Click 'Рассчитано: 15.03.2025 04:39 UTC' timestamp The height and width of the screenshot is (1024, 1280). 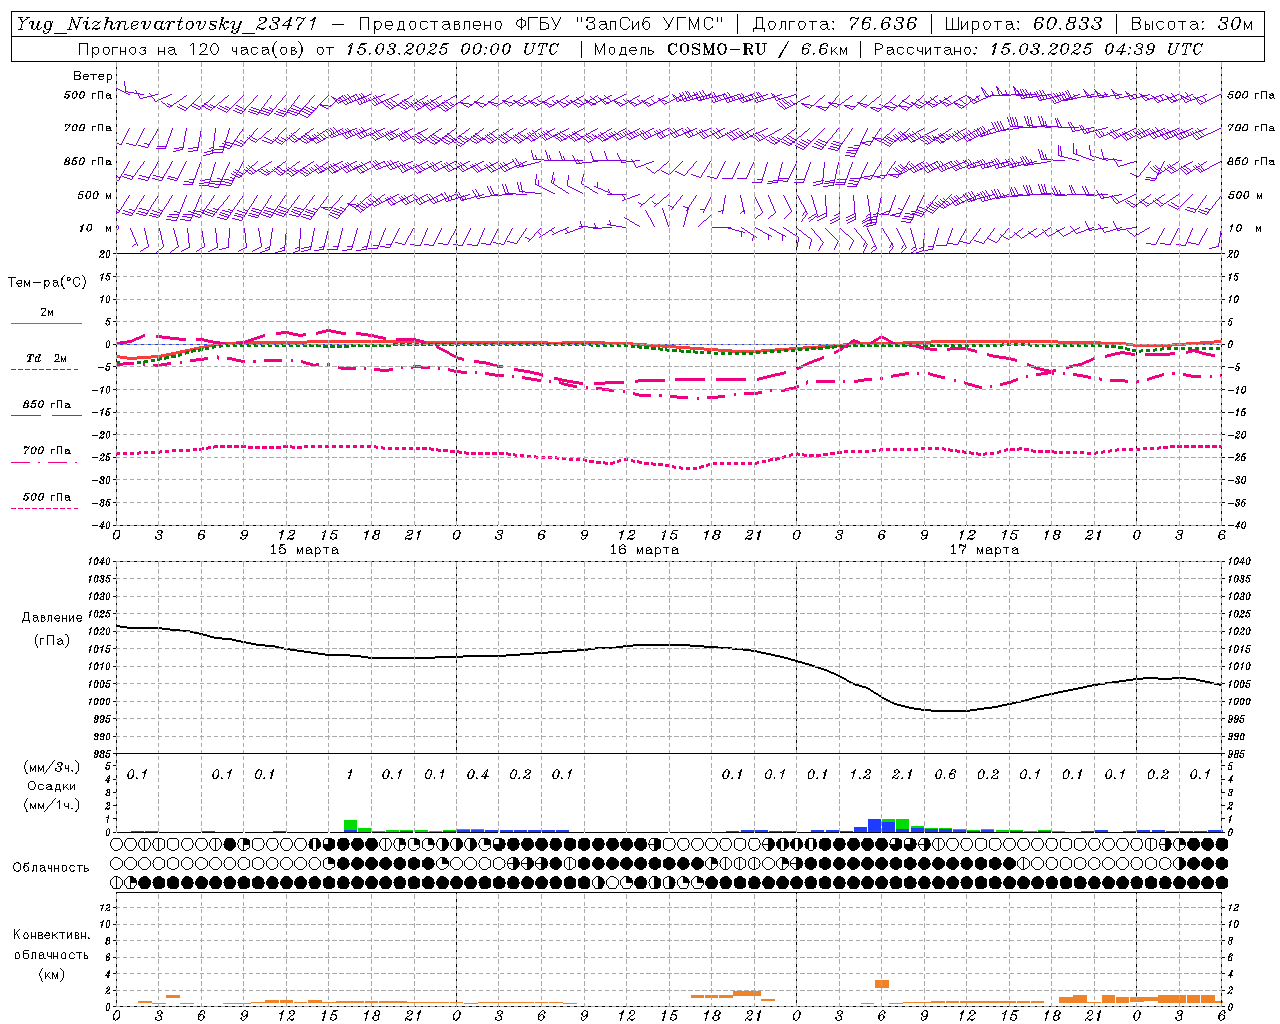[1038, 49]
